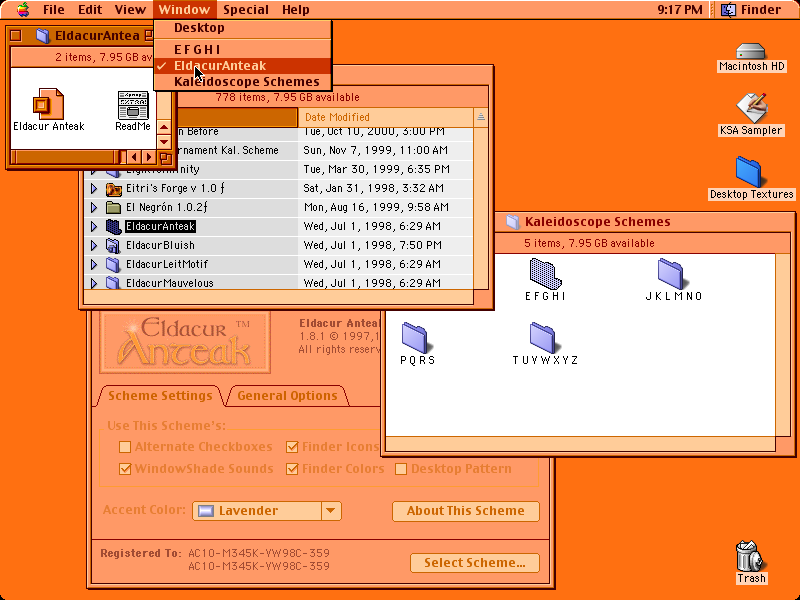Image resolution: width=800 pixels, height=600 pixels.
Task: Click the El Negrón 1.0.2f folder icon
Action: click(x=113, y=208)
